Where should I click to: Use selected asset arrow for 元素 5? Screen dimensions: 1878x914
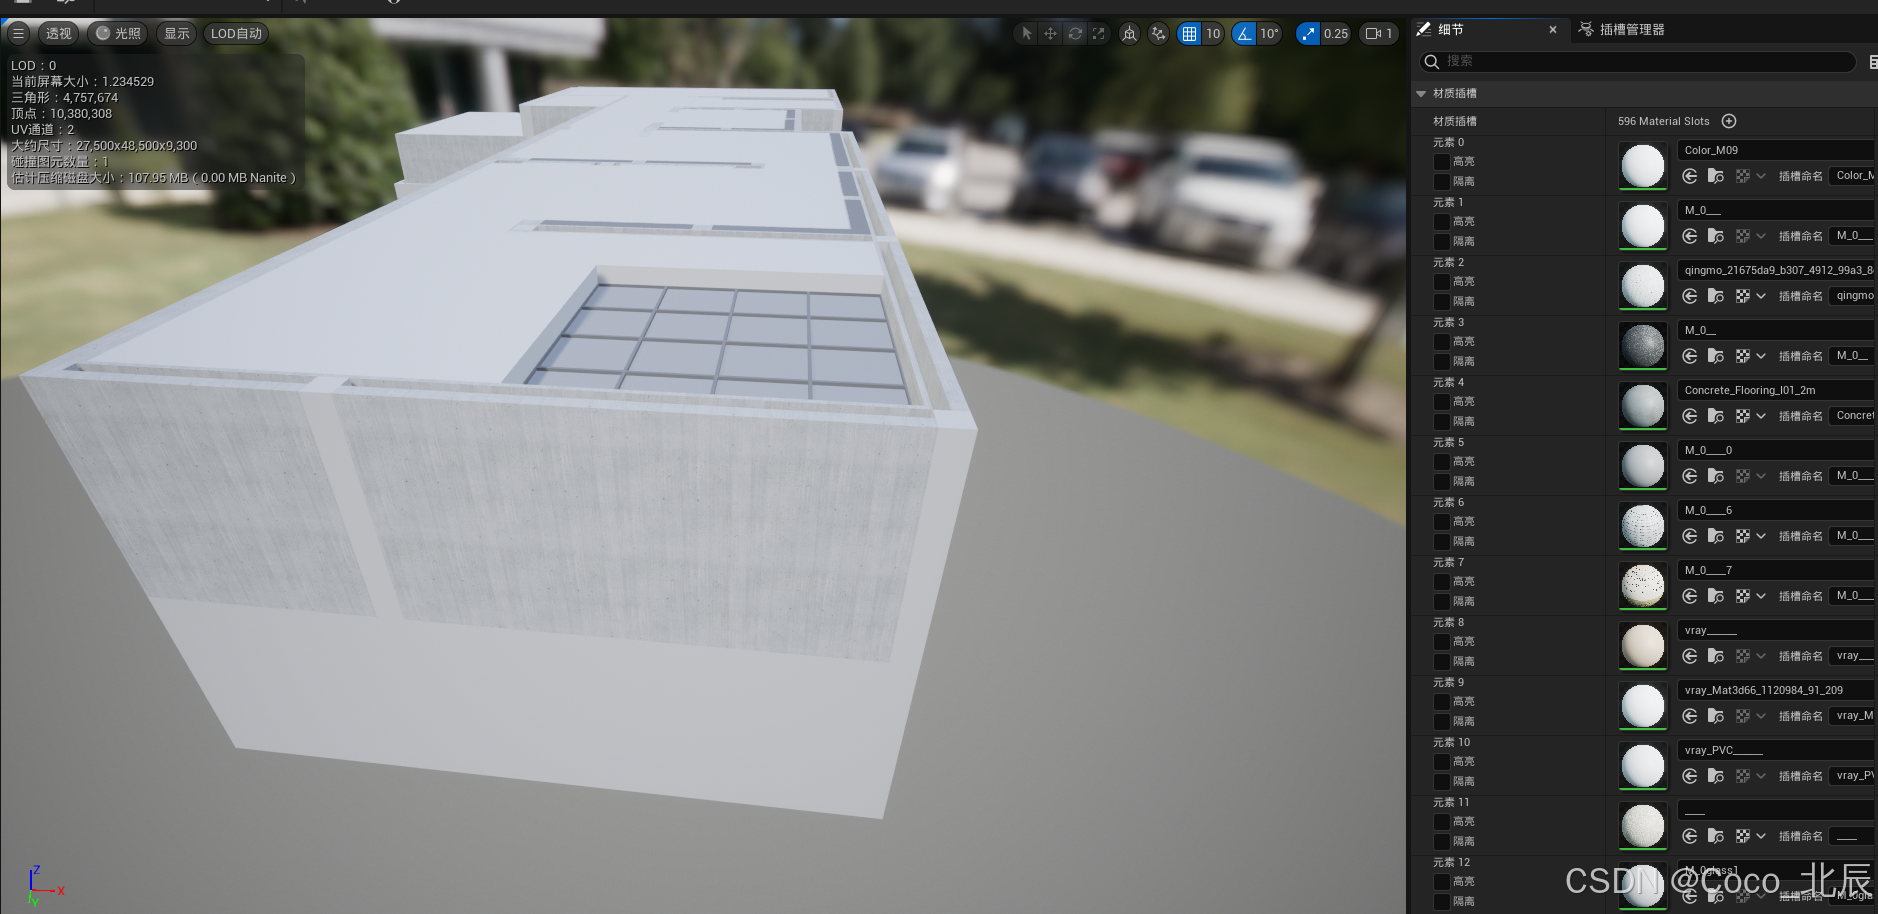1690,476
